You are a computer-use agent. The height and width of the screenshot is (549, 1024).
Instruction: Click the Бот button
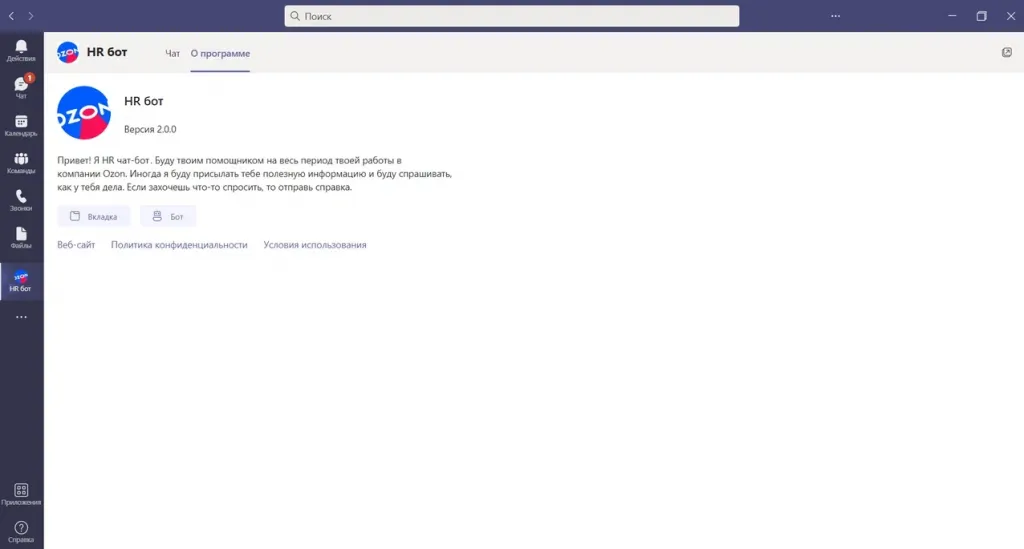(168, 216)
